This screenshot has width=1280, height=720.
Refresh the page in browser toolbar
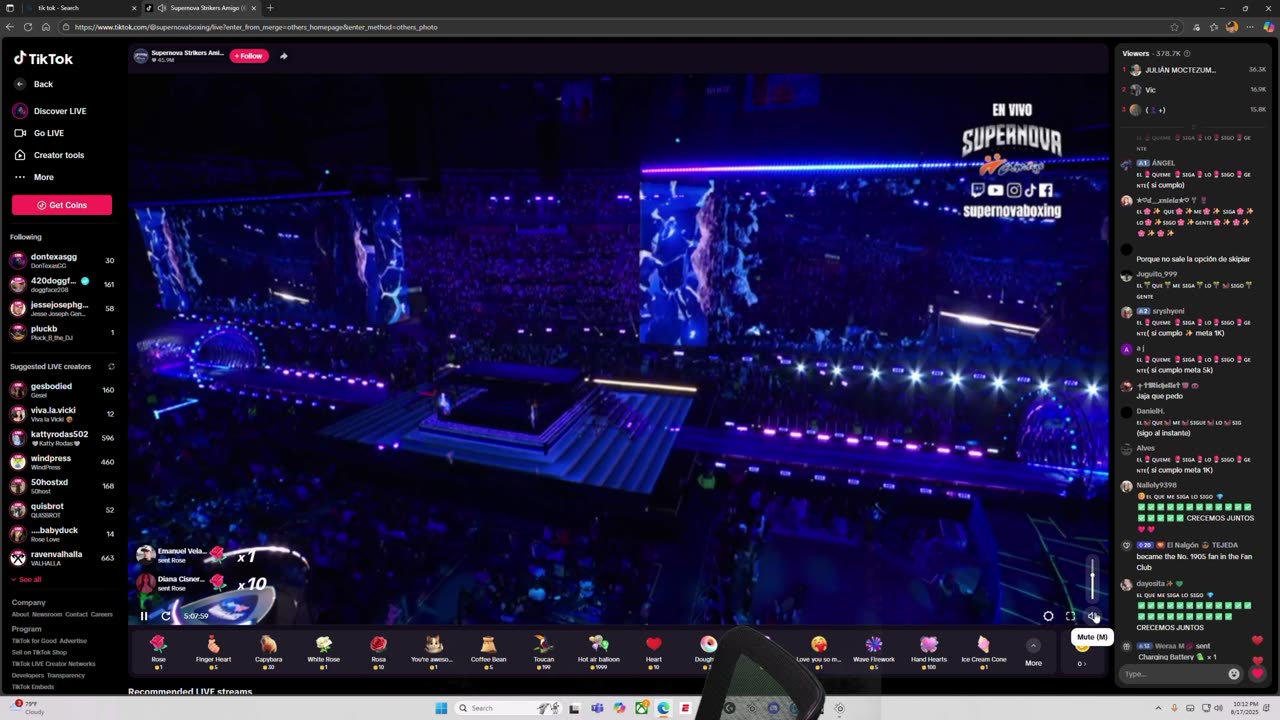coord(28,27)
